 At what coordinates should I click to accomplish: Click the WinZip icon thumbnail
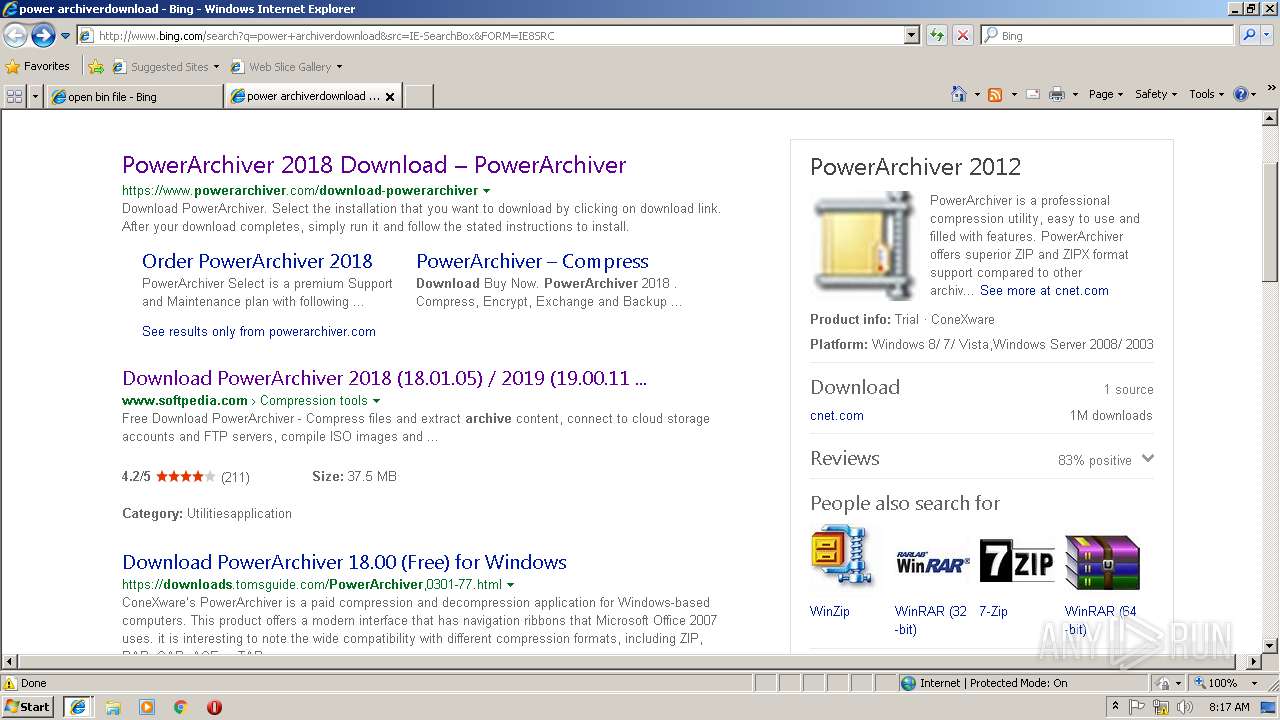pyautogui.click(x=841, y=554)
